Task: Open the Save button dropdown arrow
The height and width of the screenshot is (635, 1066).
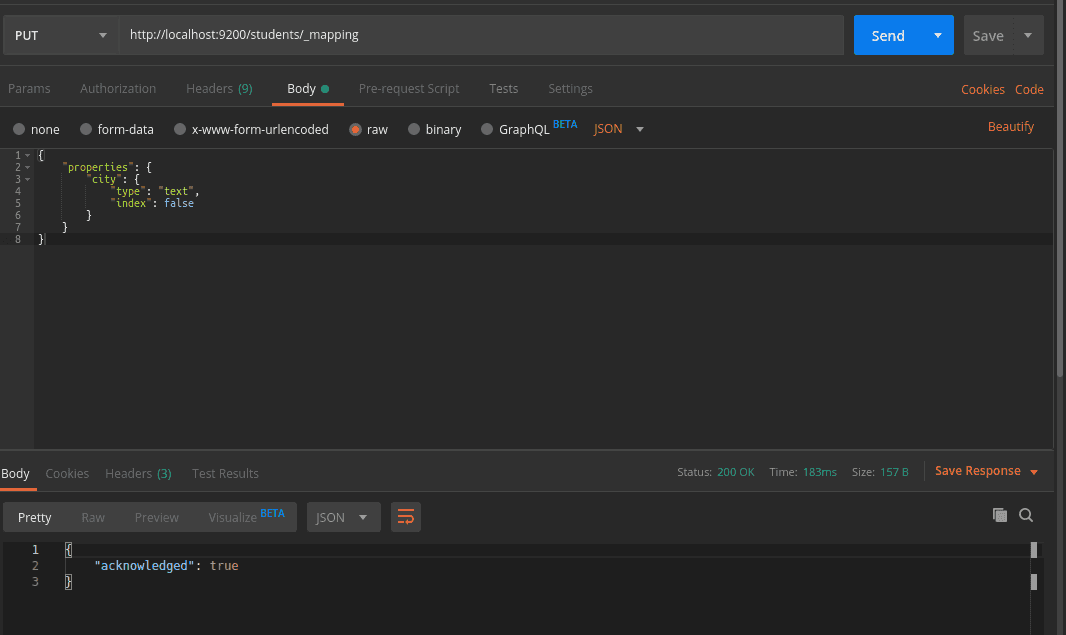Action: coord(1028,35)
